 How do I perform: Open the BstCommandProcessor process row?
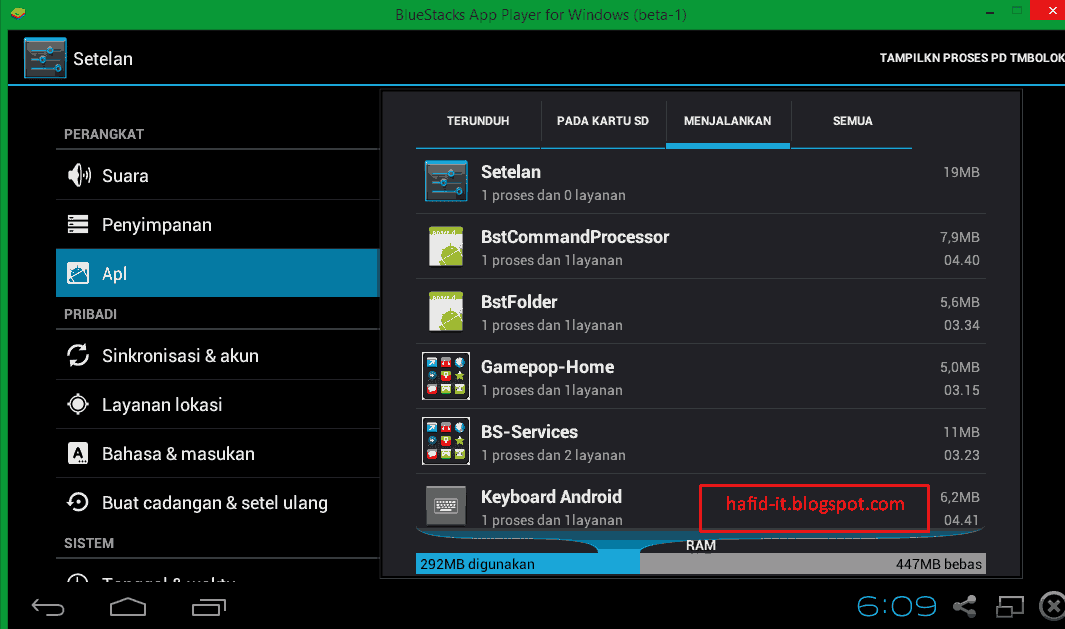click(x=701, y=247)
